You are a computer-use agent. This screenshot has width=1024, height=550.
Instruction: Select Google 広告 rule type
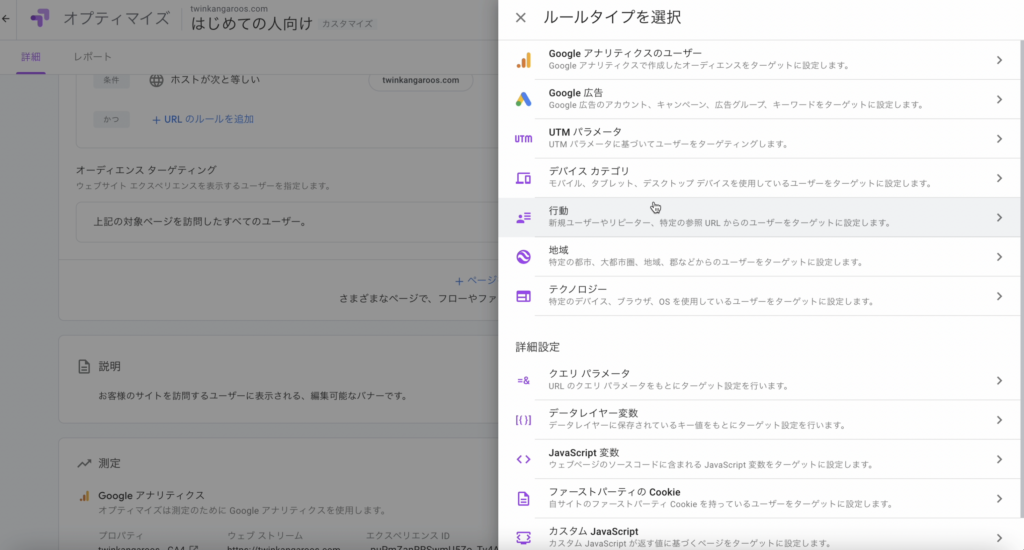click(x=759, y=99)
